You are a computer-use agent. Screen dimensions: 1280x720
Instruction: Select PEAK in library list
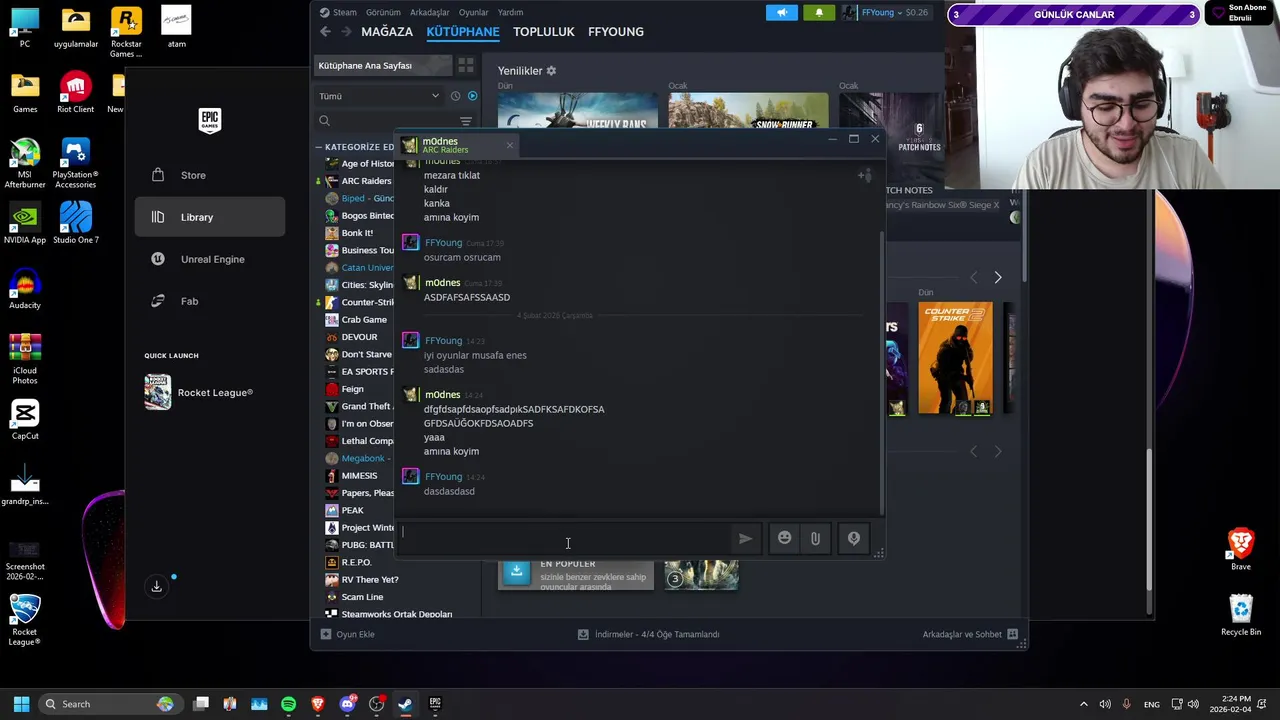[x=352, y=510]
